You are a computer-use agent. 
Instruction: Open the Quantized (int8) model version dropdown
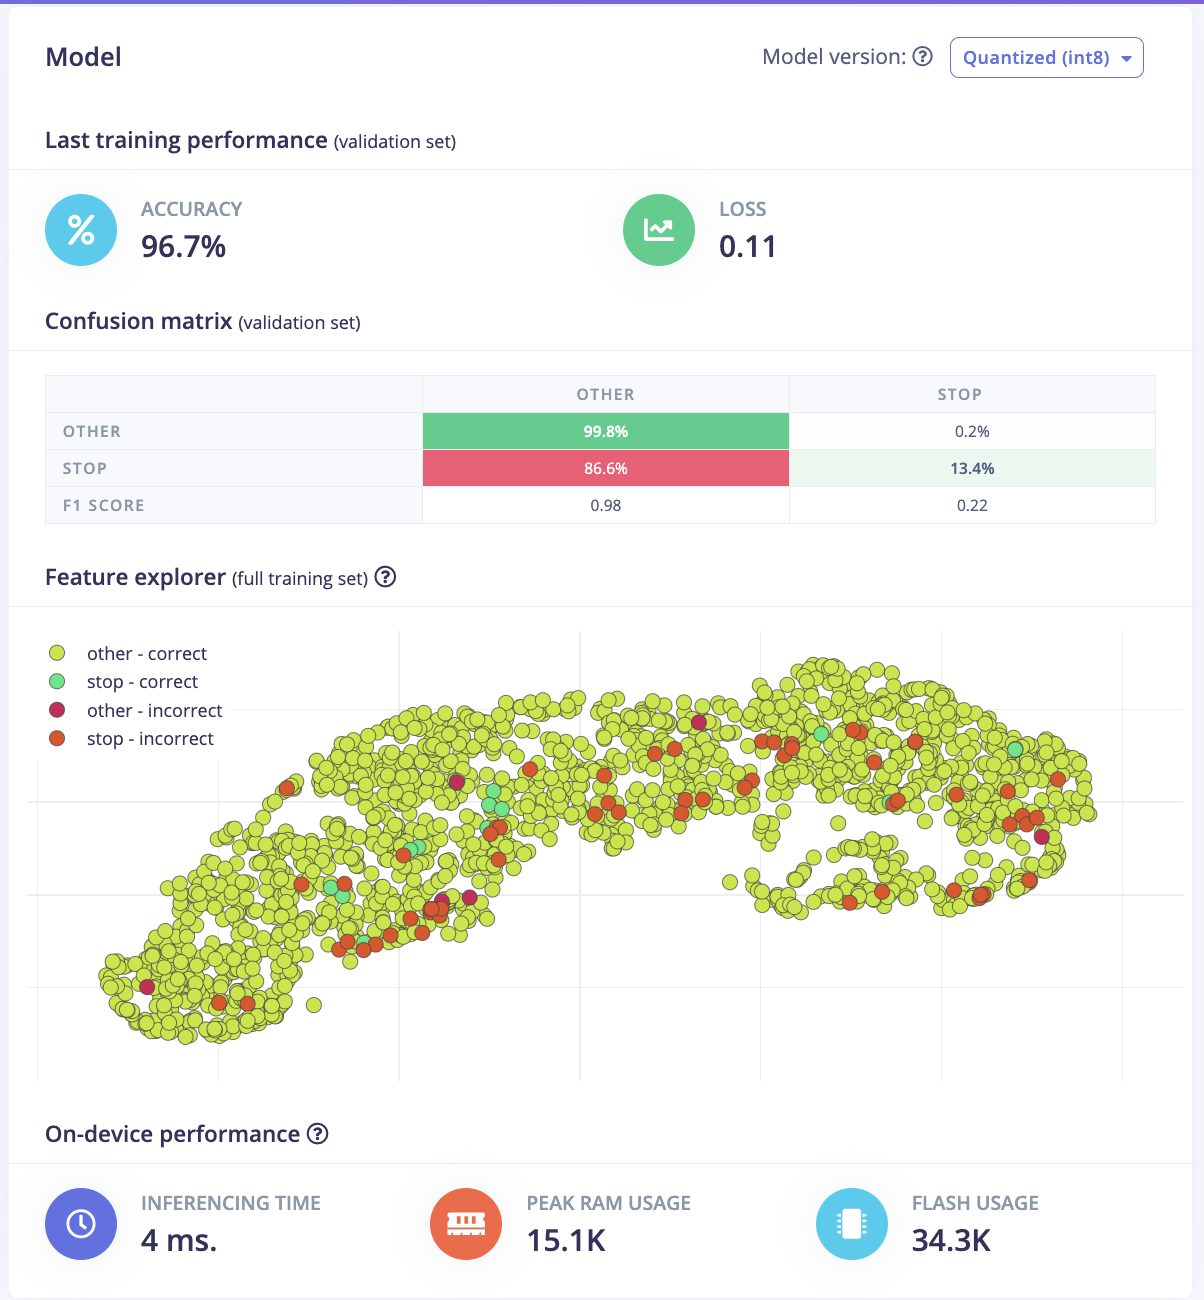(x=1036, y=58)
